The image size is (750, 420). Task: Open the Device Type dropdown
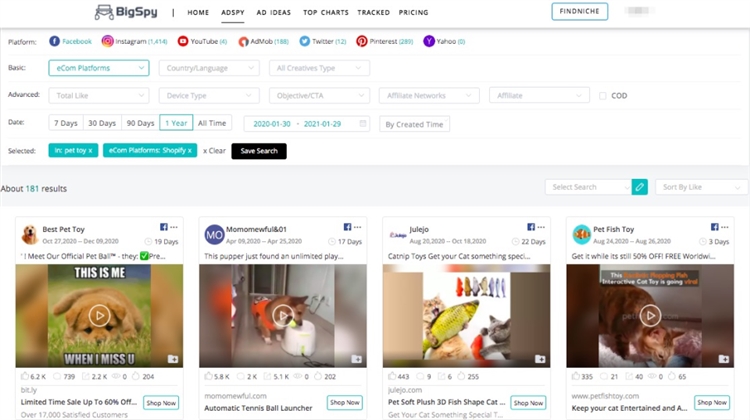point(209,96)
